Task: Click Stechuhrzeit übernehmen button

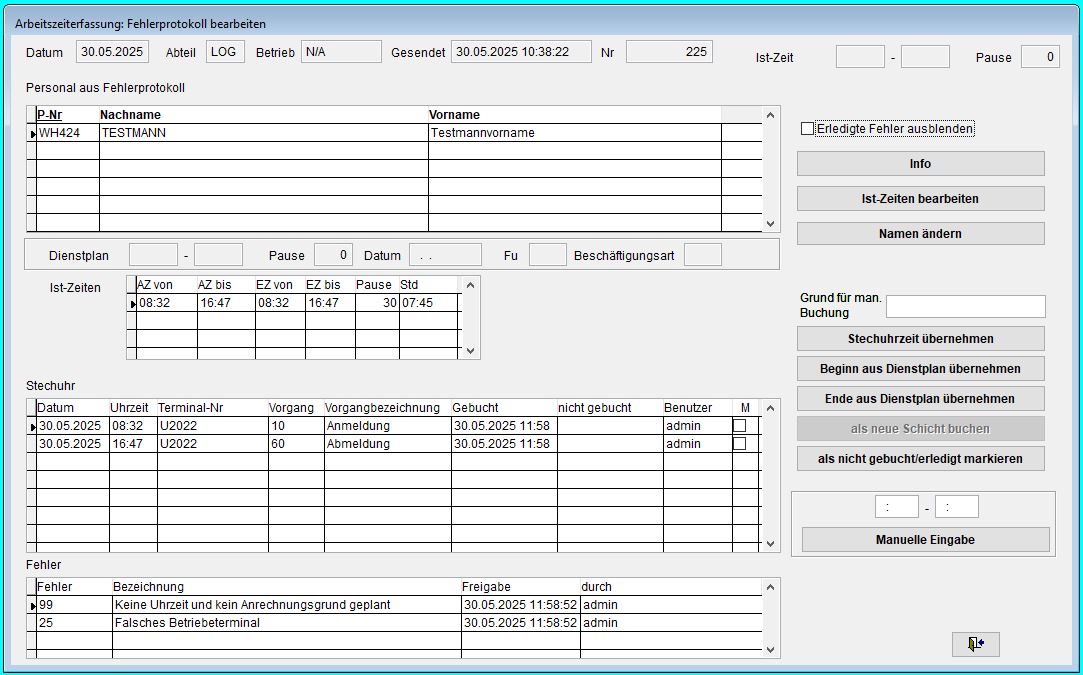Action: pyautogui.click(x=920, y=339)
